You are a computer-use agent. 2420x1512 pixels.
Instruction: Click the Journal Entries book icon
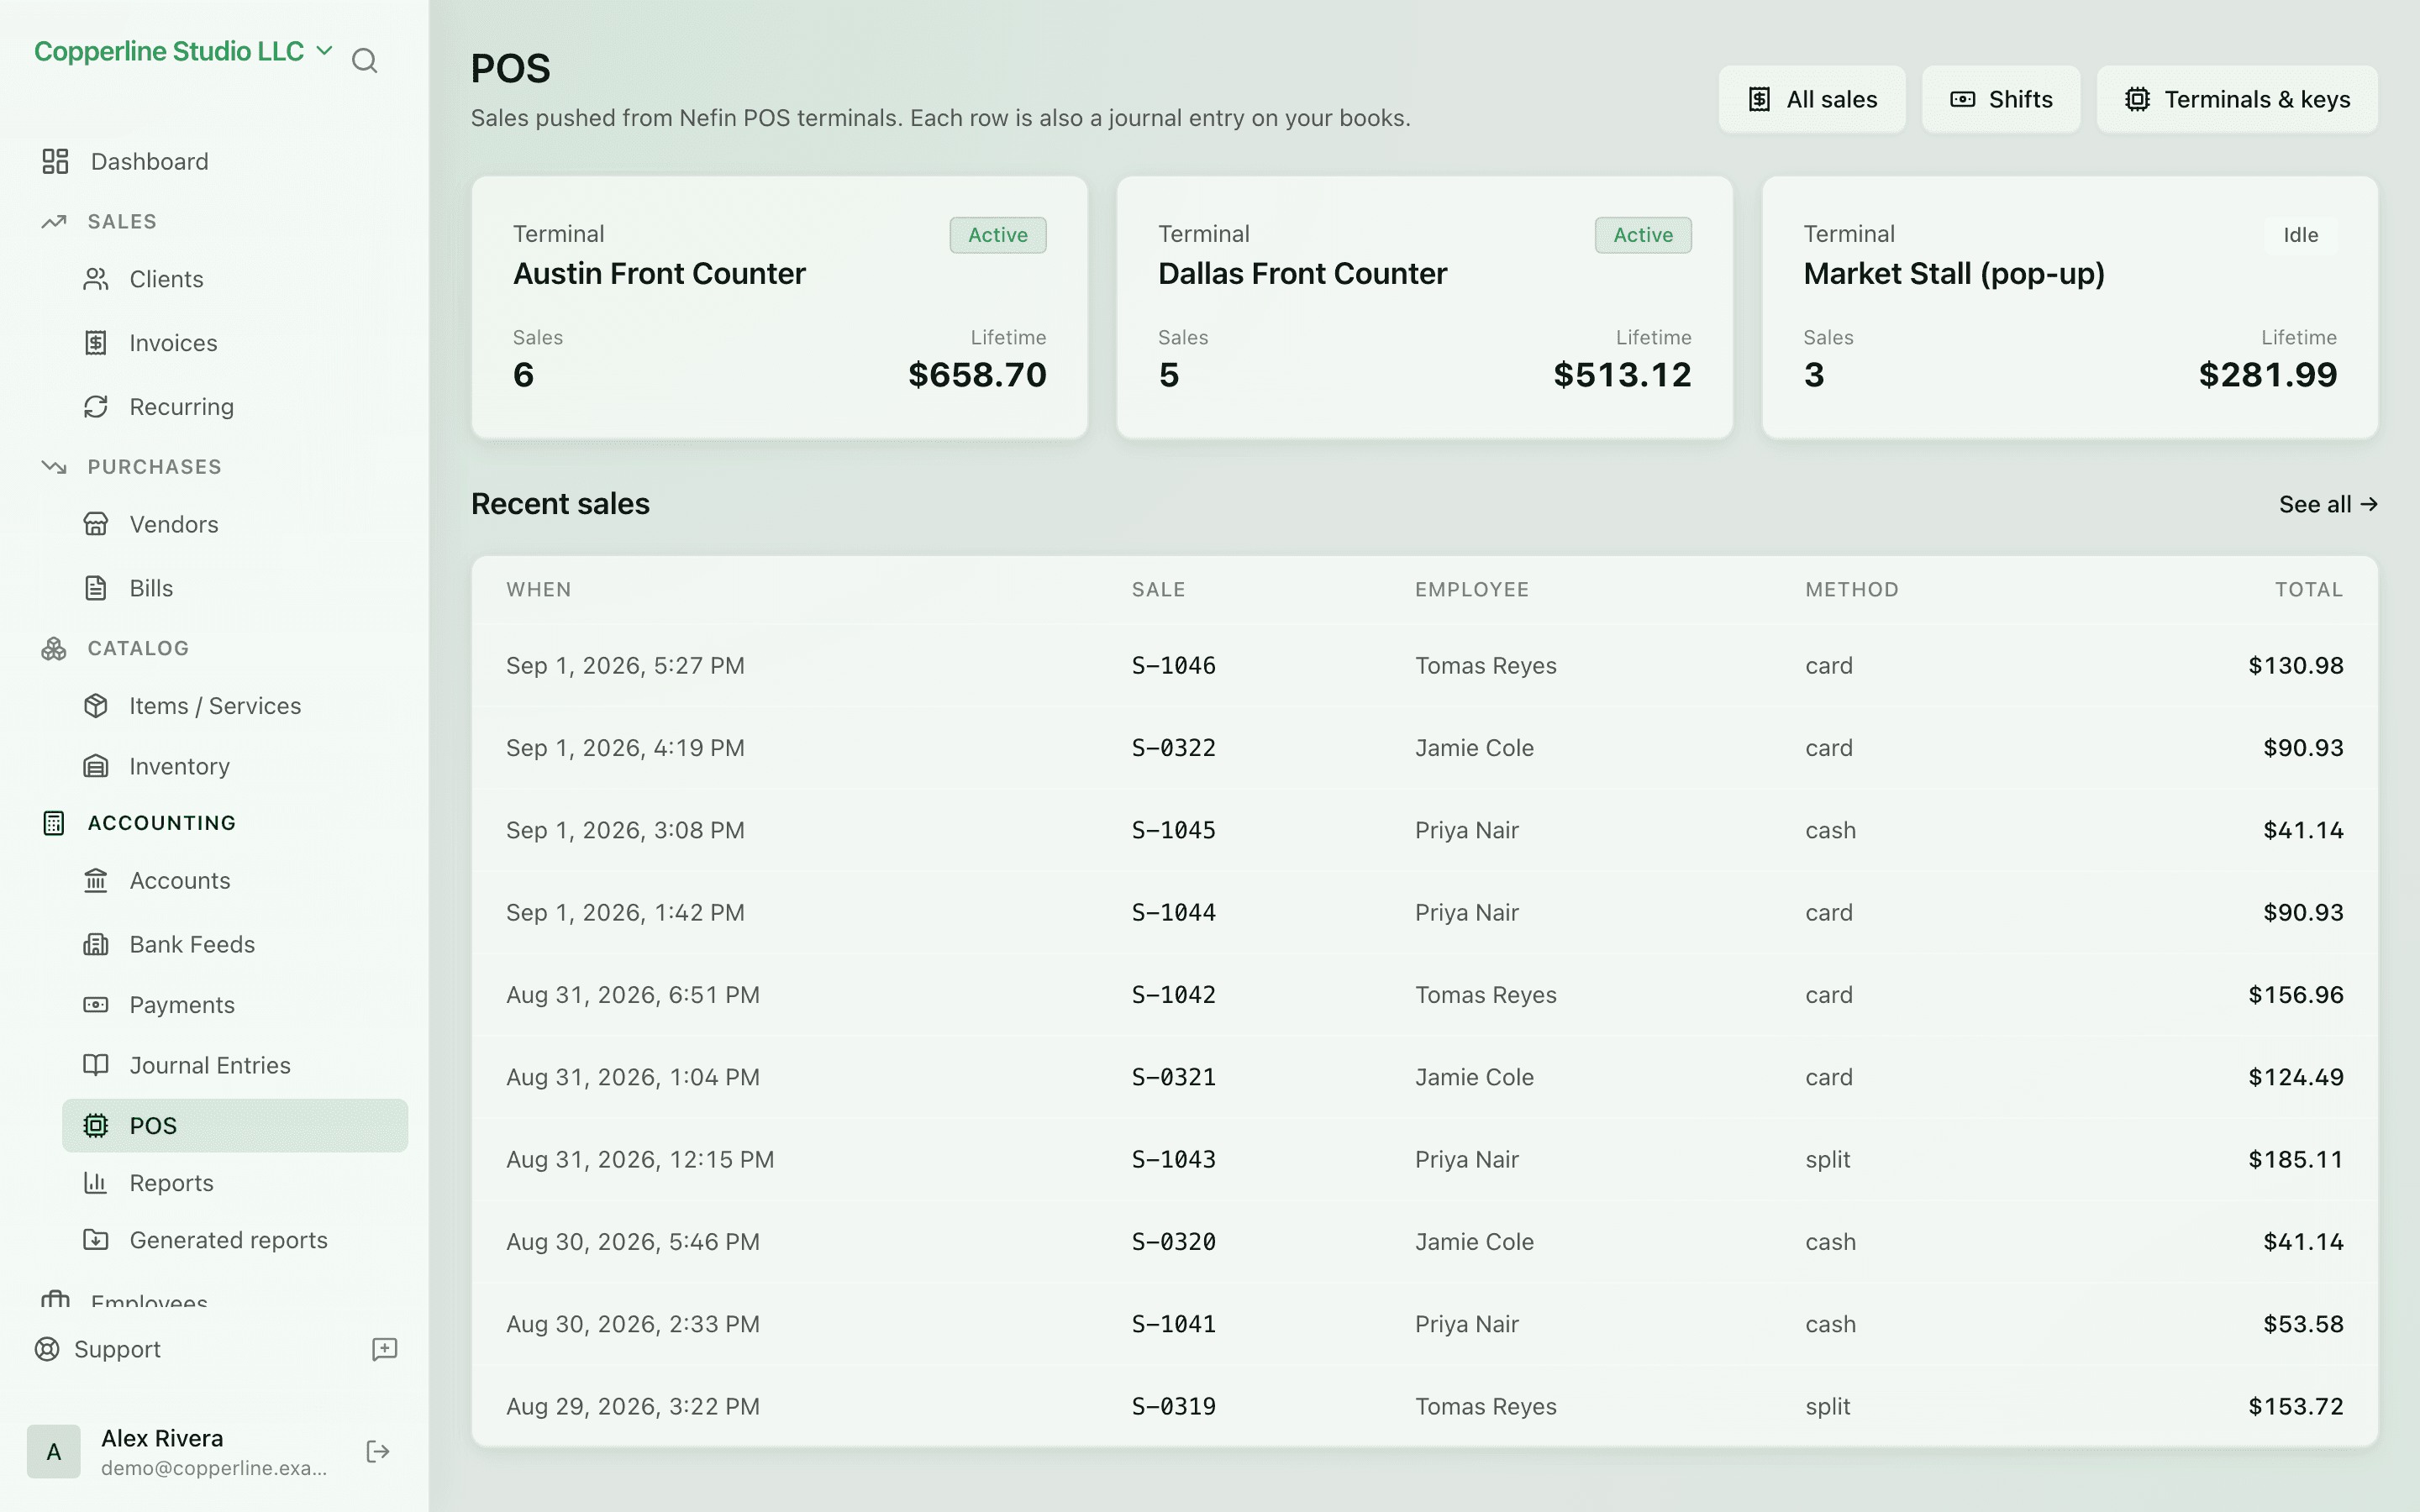coord(96,1065)
